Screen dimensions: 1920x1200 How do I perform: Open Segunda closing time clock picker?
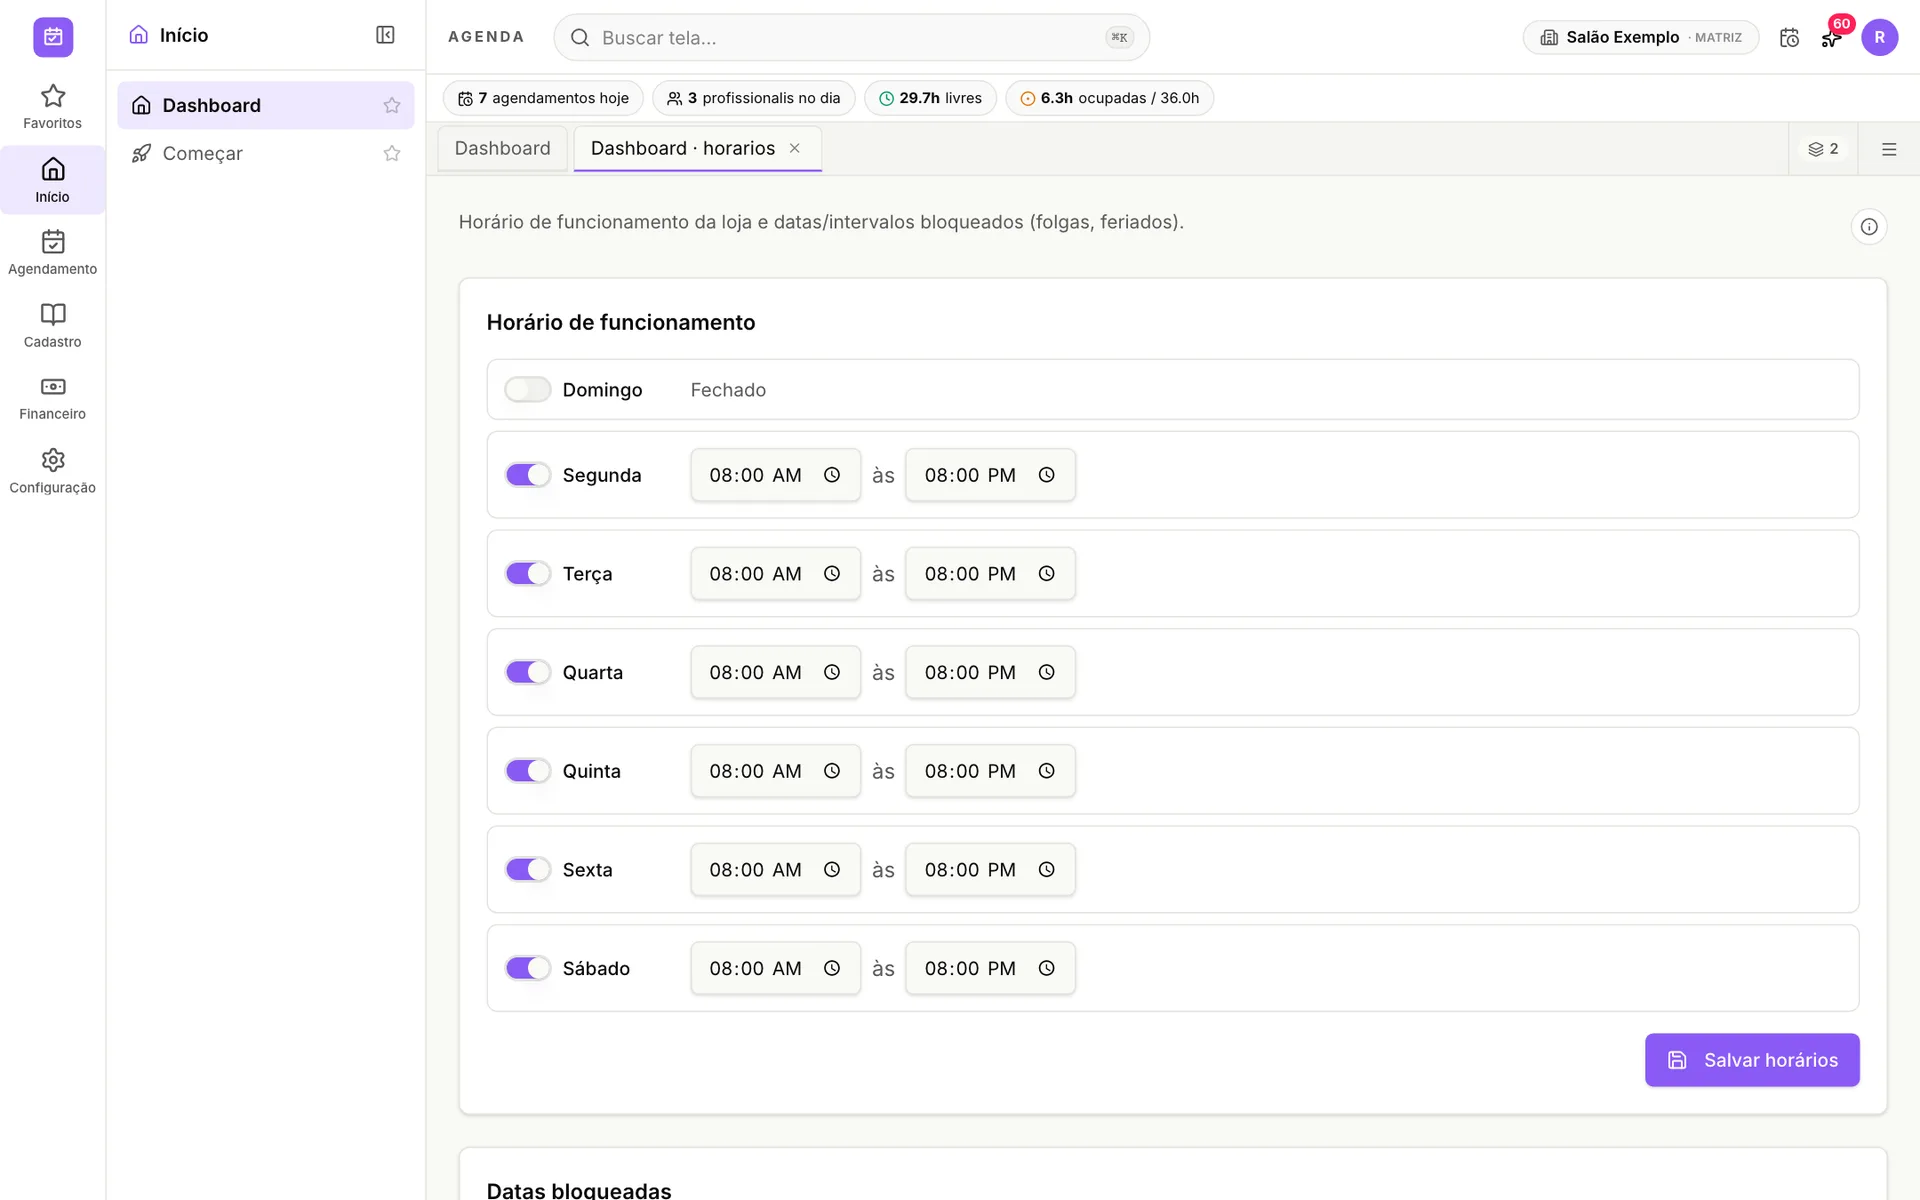click(x=1046, y=475)
